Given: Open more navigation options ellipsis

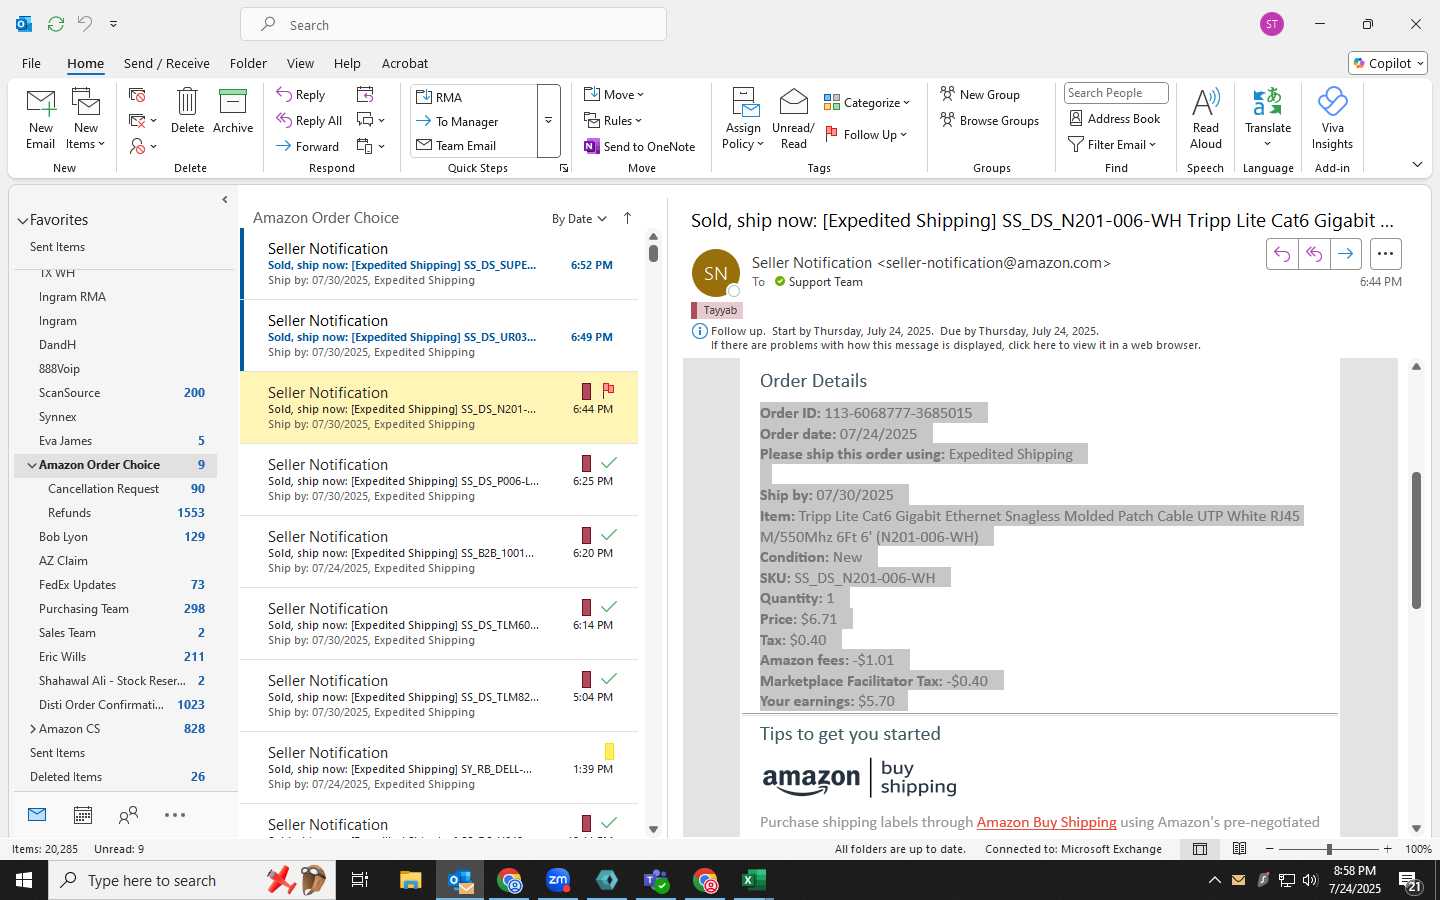Looking at the screenshot, I should (175, 815).
